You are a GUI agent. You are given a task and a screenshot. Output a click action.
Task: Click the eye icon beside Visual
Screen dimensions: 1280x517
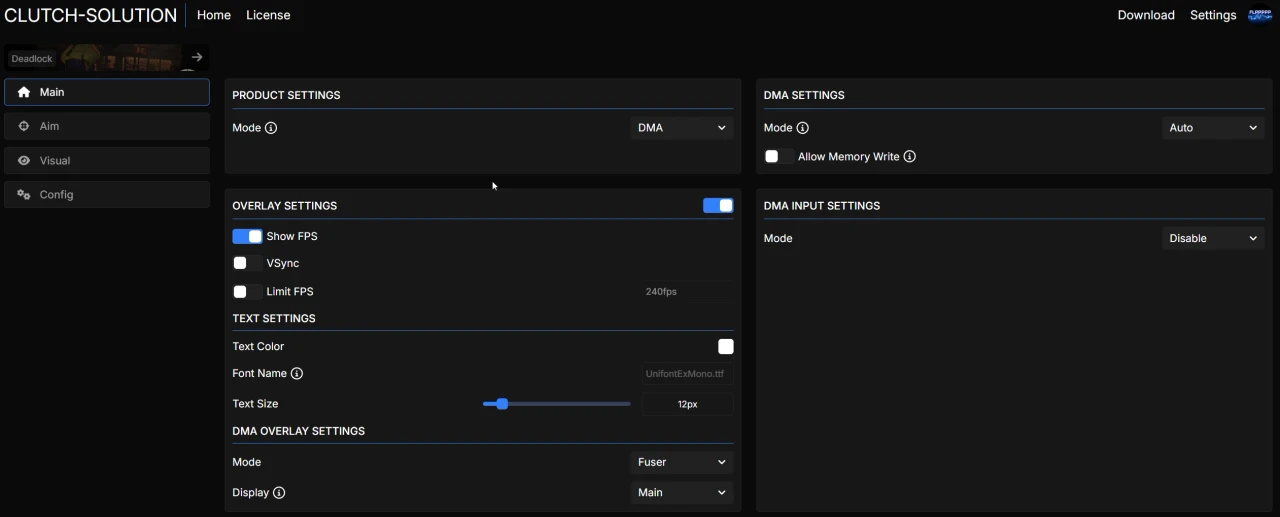pyautogui.click(x=24, y=160)
